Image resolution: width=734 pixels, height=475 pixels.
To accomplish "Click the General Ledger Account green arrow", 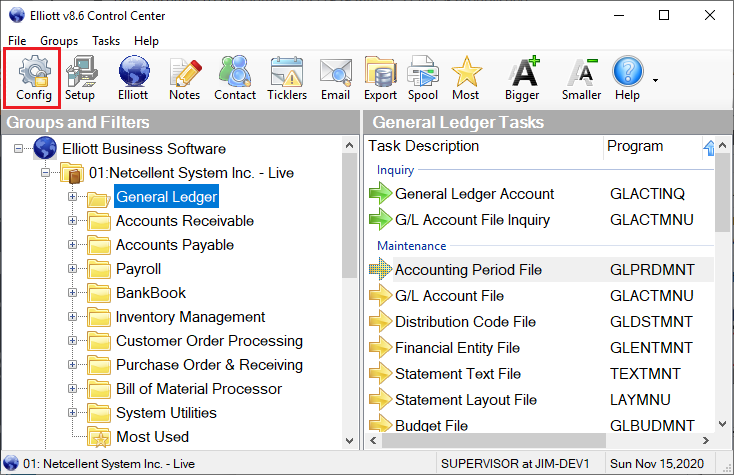I will tap(380, 193).
